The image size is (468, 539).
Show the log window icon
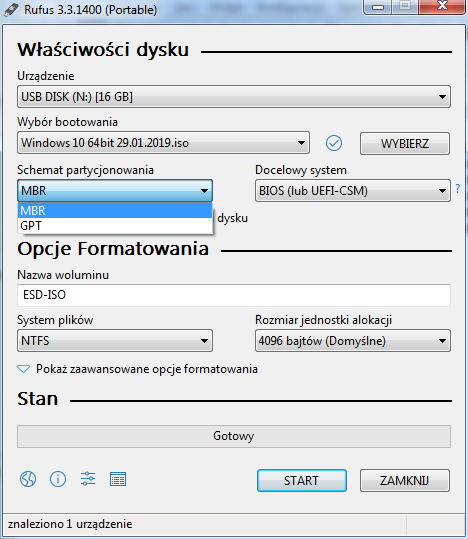pyautogui.click(x=118, y=479)
